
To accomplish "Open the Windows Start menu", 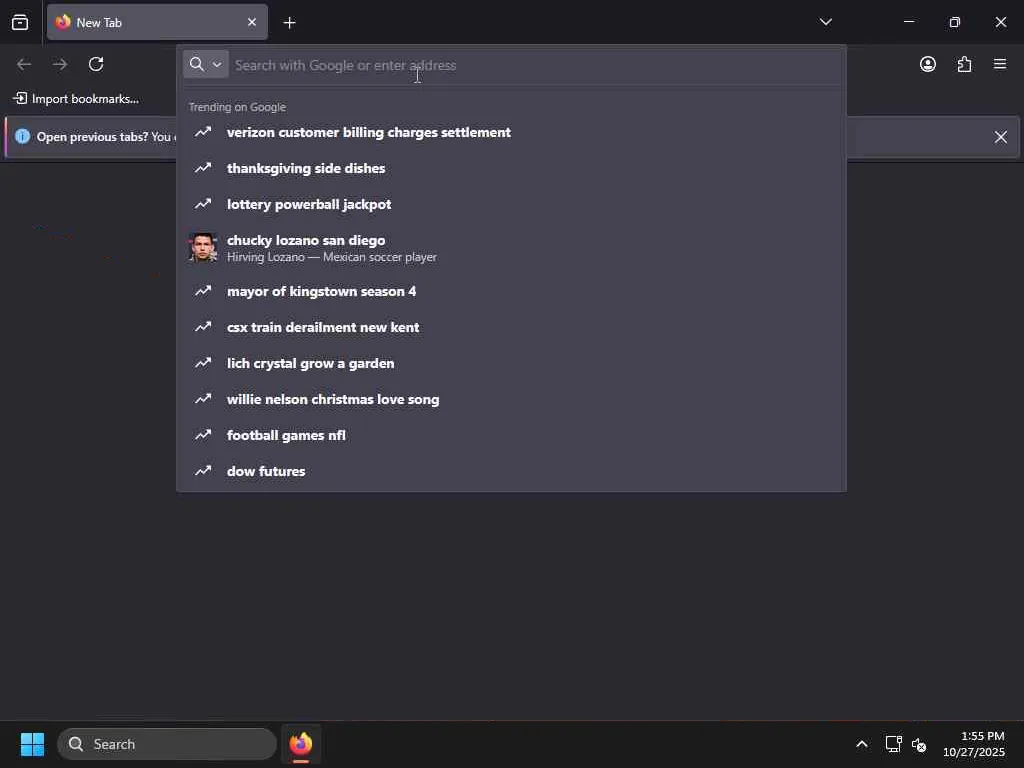I will click(x=32, y=744).
